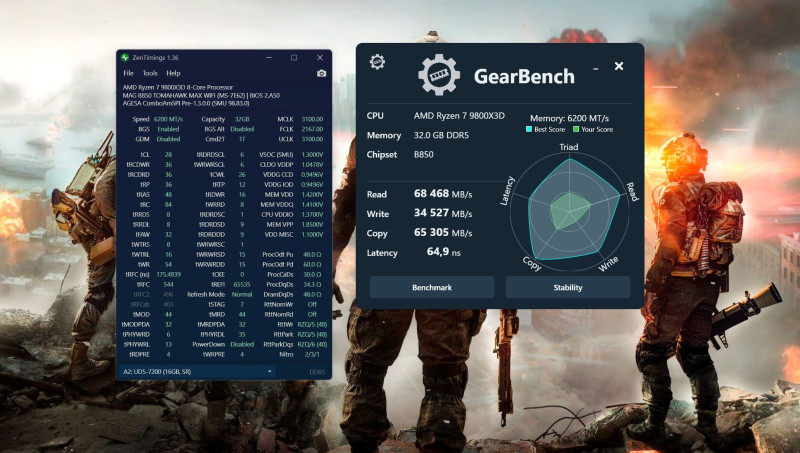Click the MEM VPP value 1.8500V
The width and height of the screenshot is (800, 453).
[312, 224]
